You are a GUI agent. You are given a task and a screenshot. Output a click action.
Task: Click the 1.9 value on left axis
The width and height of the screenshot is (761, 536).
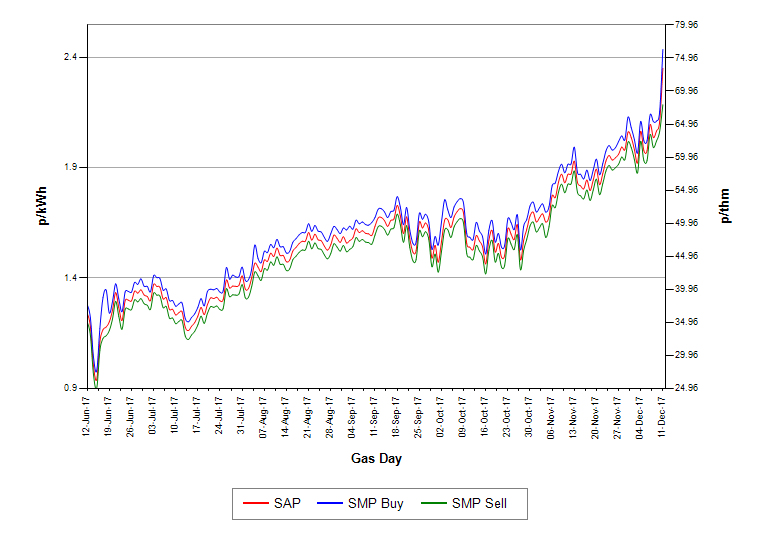(71, 167)
